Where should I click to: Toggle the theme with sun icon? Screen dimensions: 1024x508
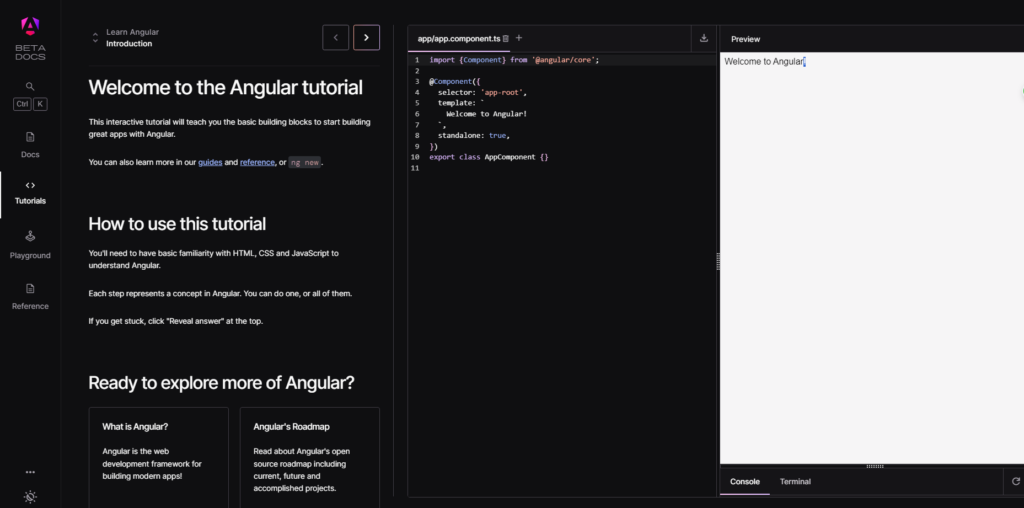pos(30,497)
